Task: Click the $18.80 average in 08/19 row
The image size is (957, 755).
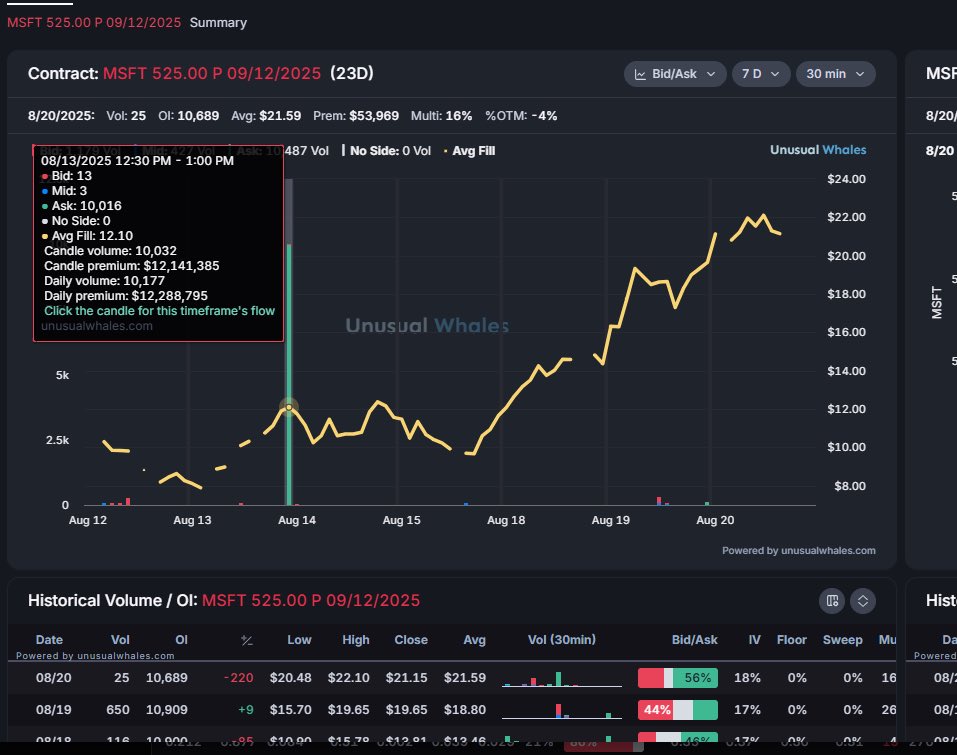Action: [x=464, y=710]
